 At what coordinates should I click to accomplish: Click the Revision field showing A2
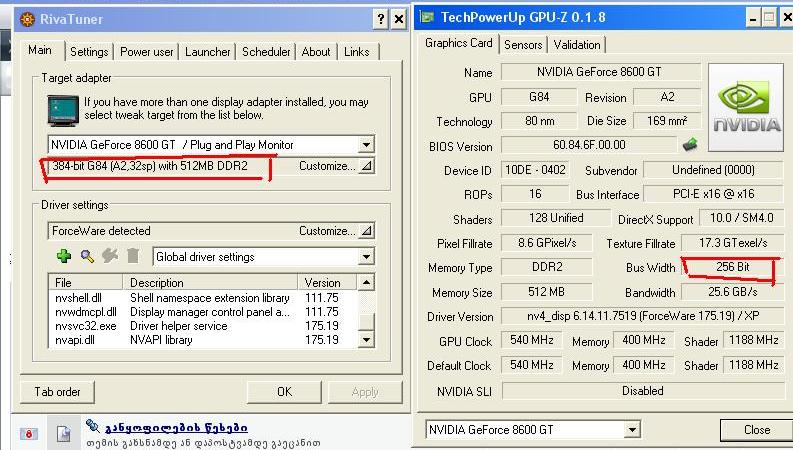(667, 97)
